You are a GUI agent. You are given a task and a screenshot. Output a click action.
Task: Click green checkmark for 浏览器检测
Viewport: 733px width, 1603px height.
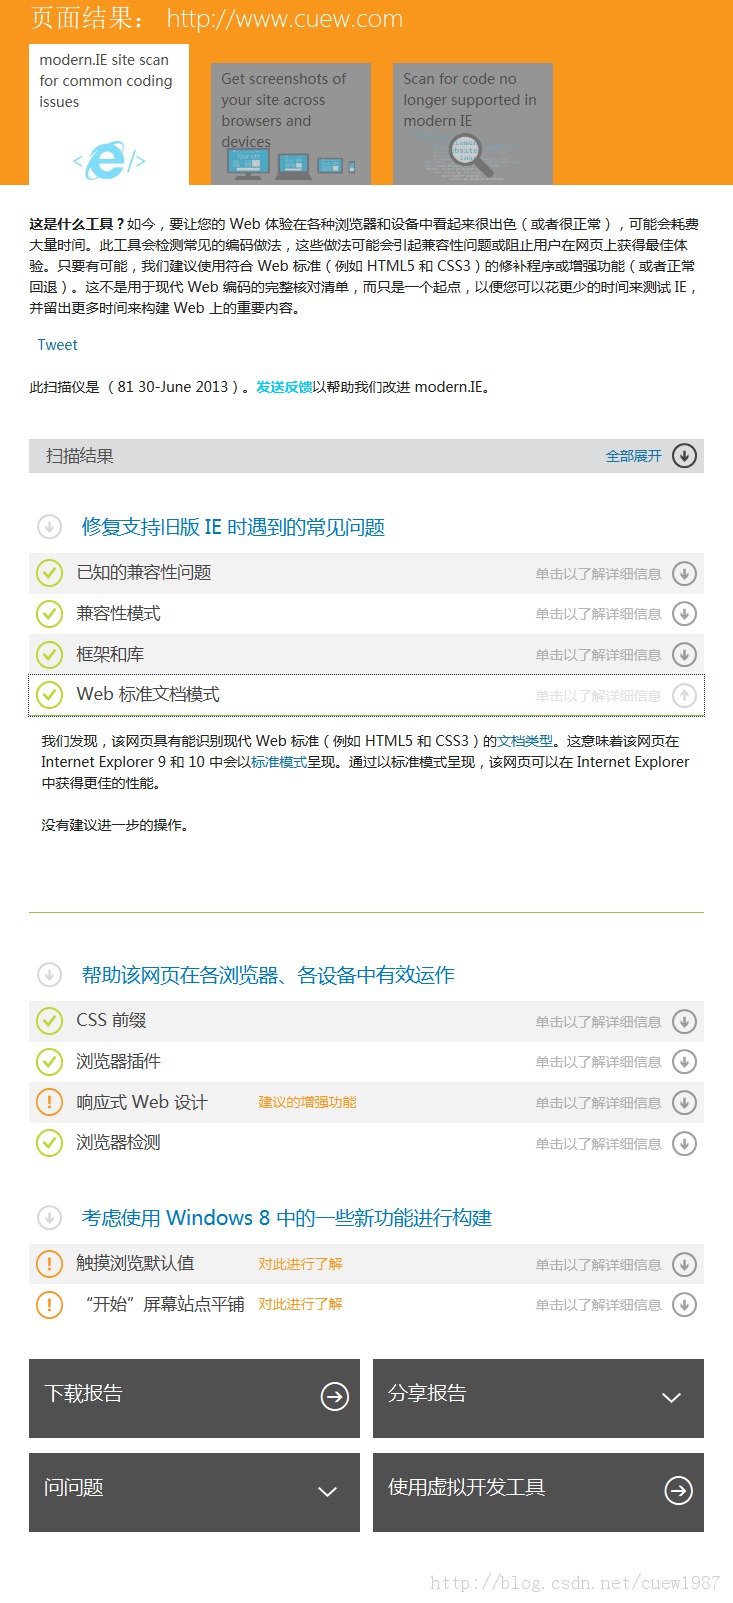point(49,1143)
